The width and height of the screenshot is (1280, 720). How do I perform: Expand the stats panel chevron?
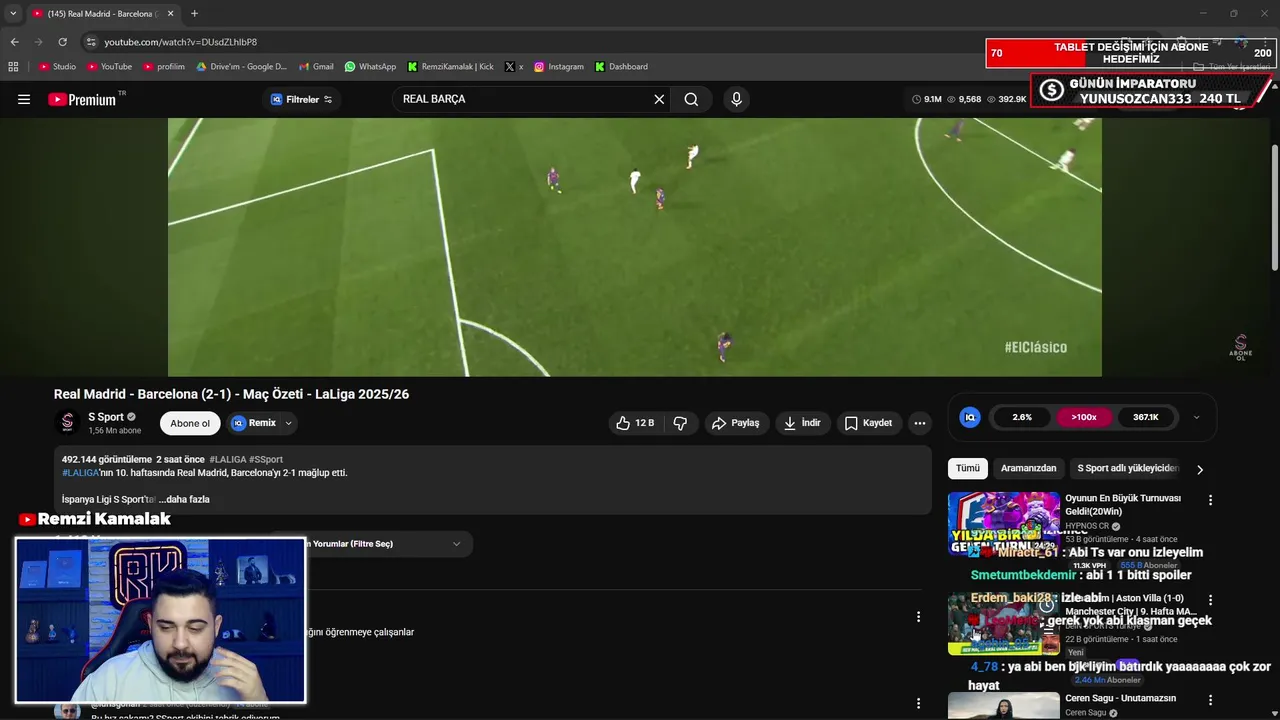[1197, 417]
